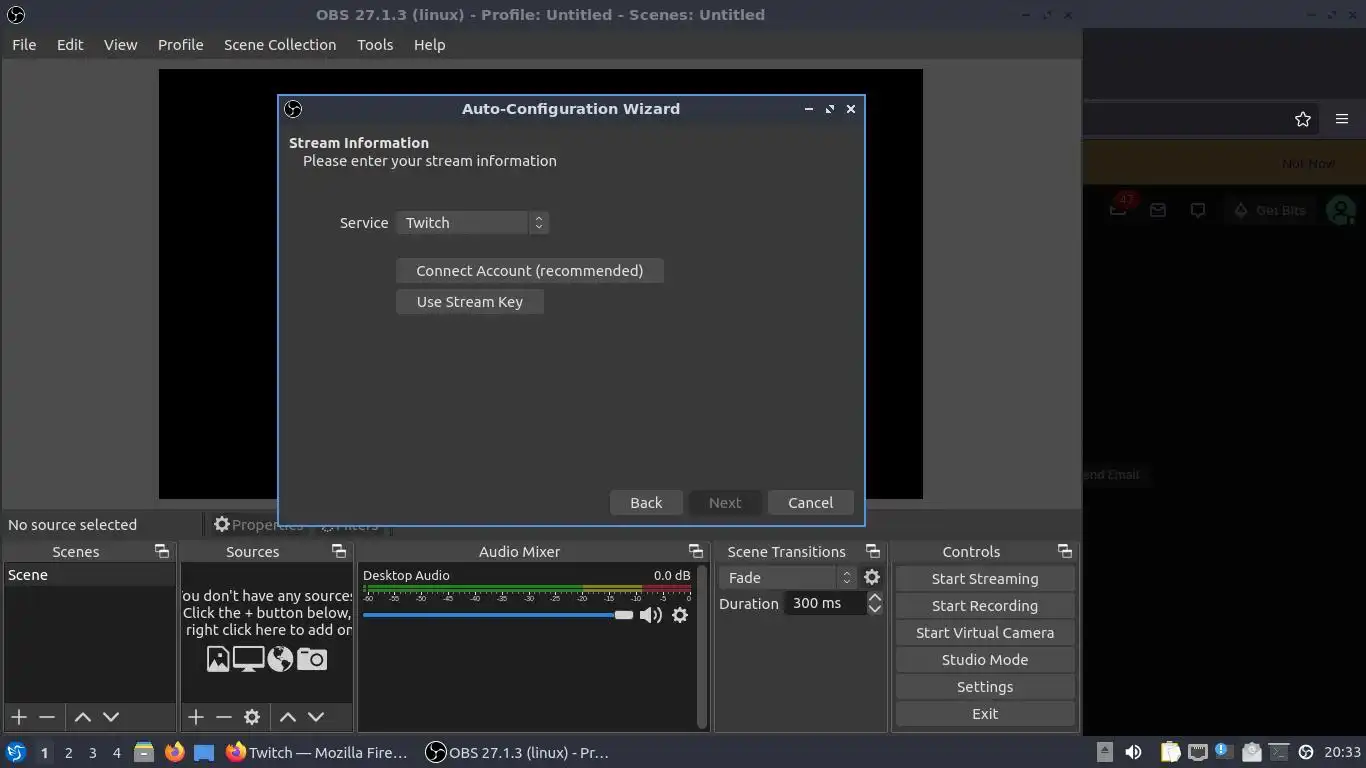
Task: Undock the Controls panel
Action: pyautogui.click(x=1065, y=551)
